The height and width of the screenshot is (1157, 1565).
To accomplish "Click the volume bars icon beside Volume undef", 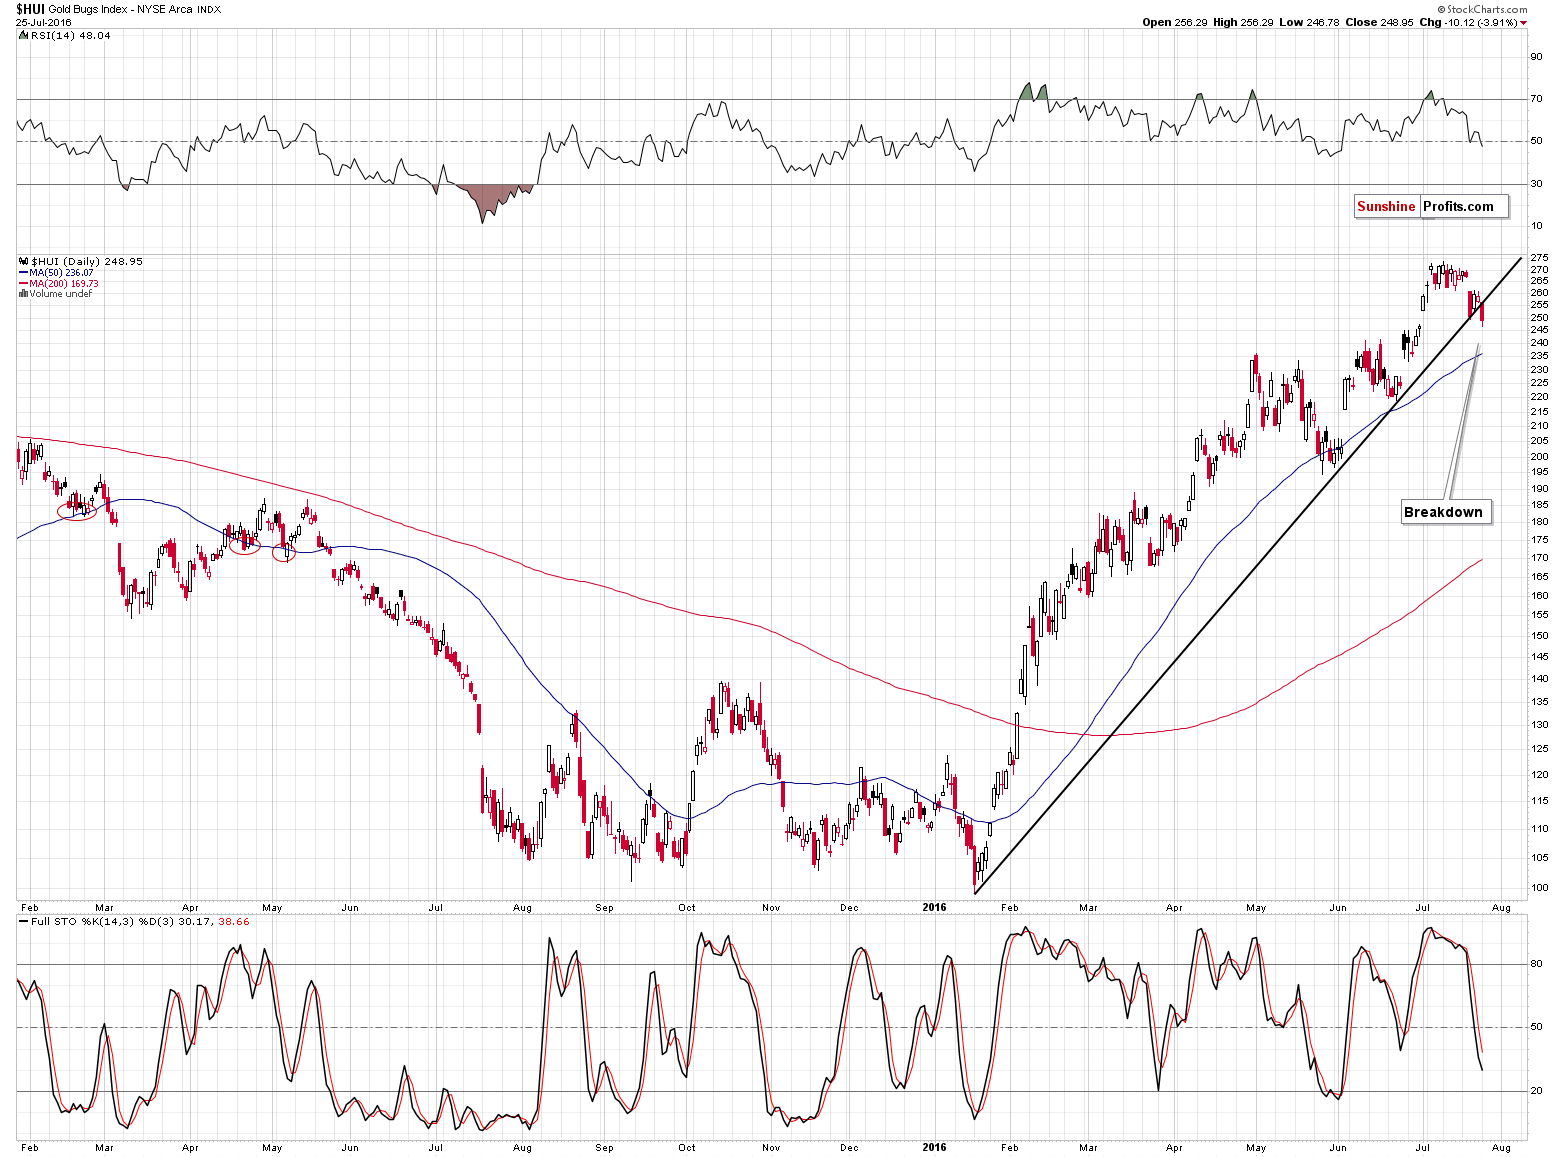I will click(24, 294).
